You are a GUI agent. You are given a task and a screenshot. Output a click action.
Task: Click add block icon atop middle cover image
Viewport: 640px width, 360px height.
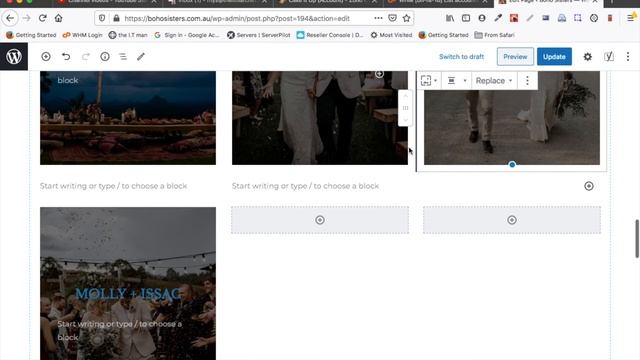click(x=379, y=74)
